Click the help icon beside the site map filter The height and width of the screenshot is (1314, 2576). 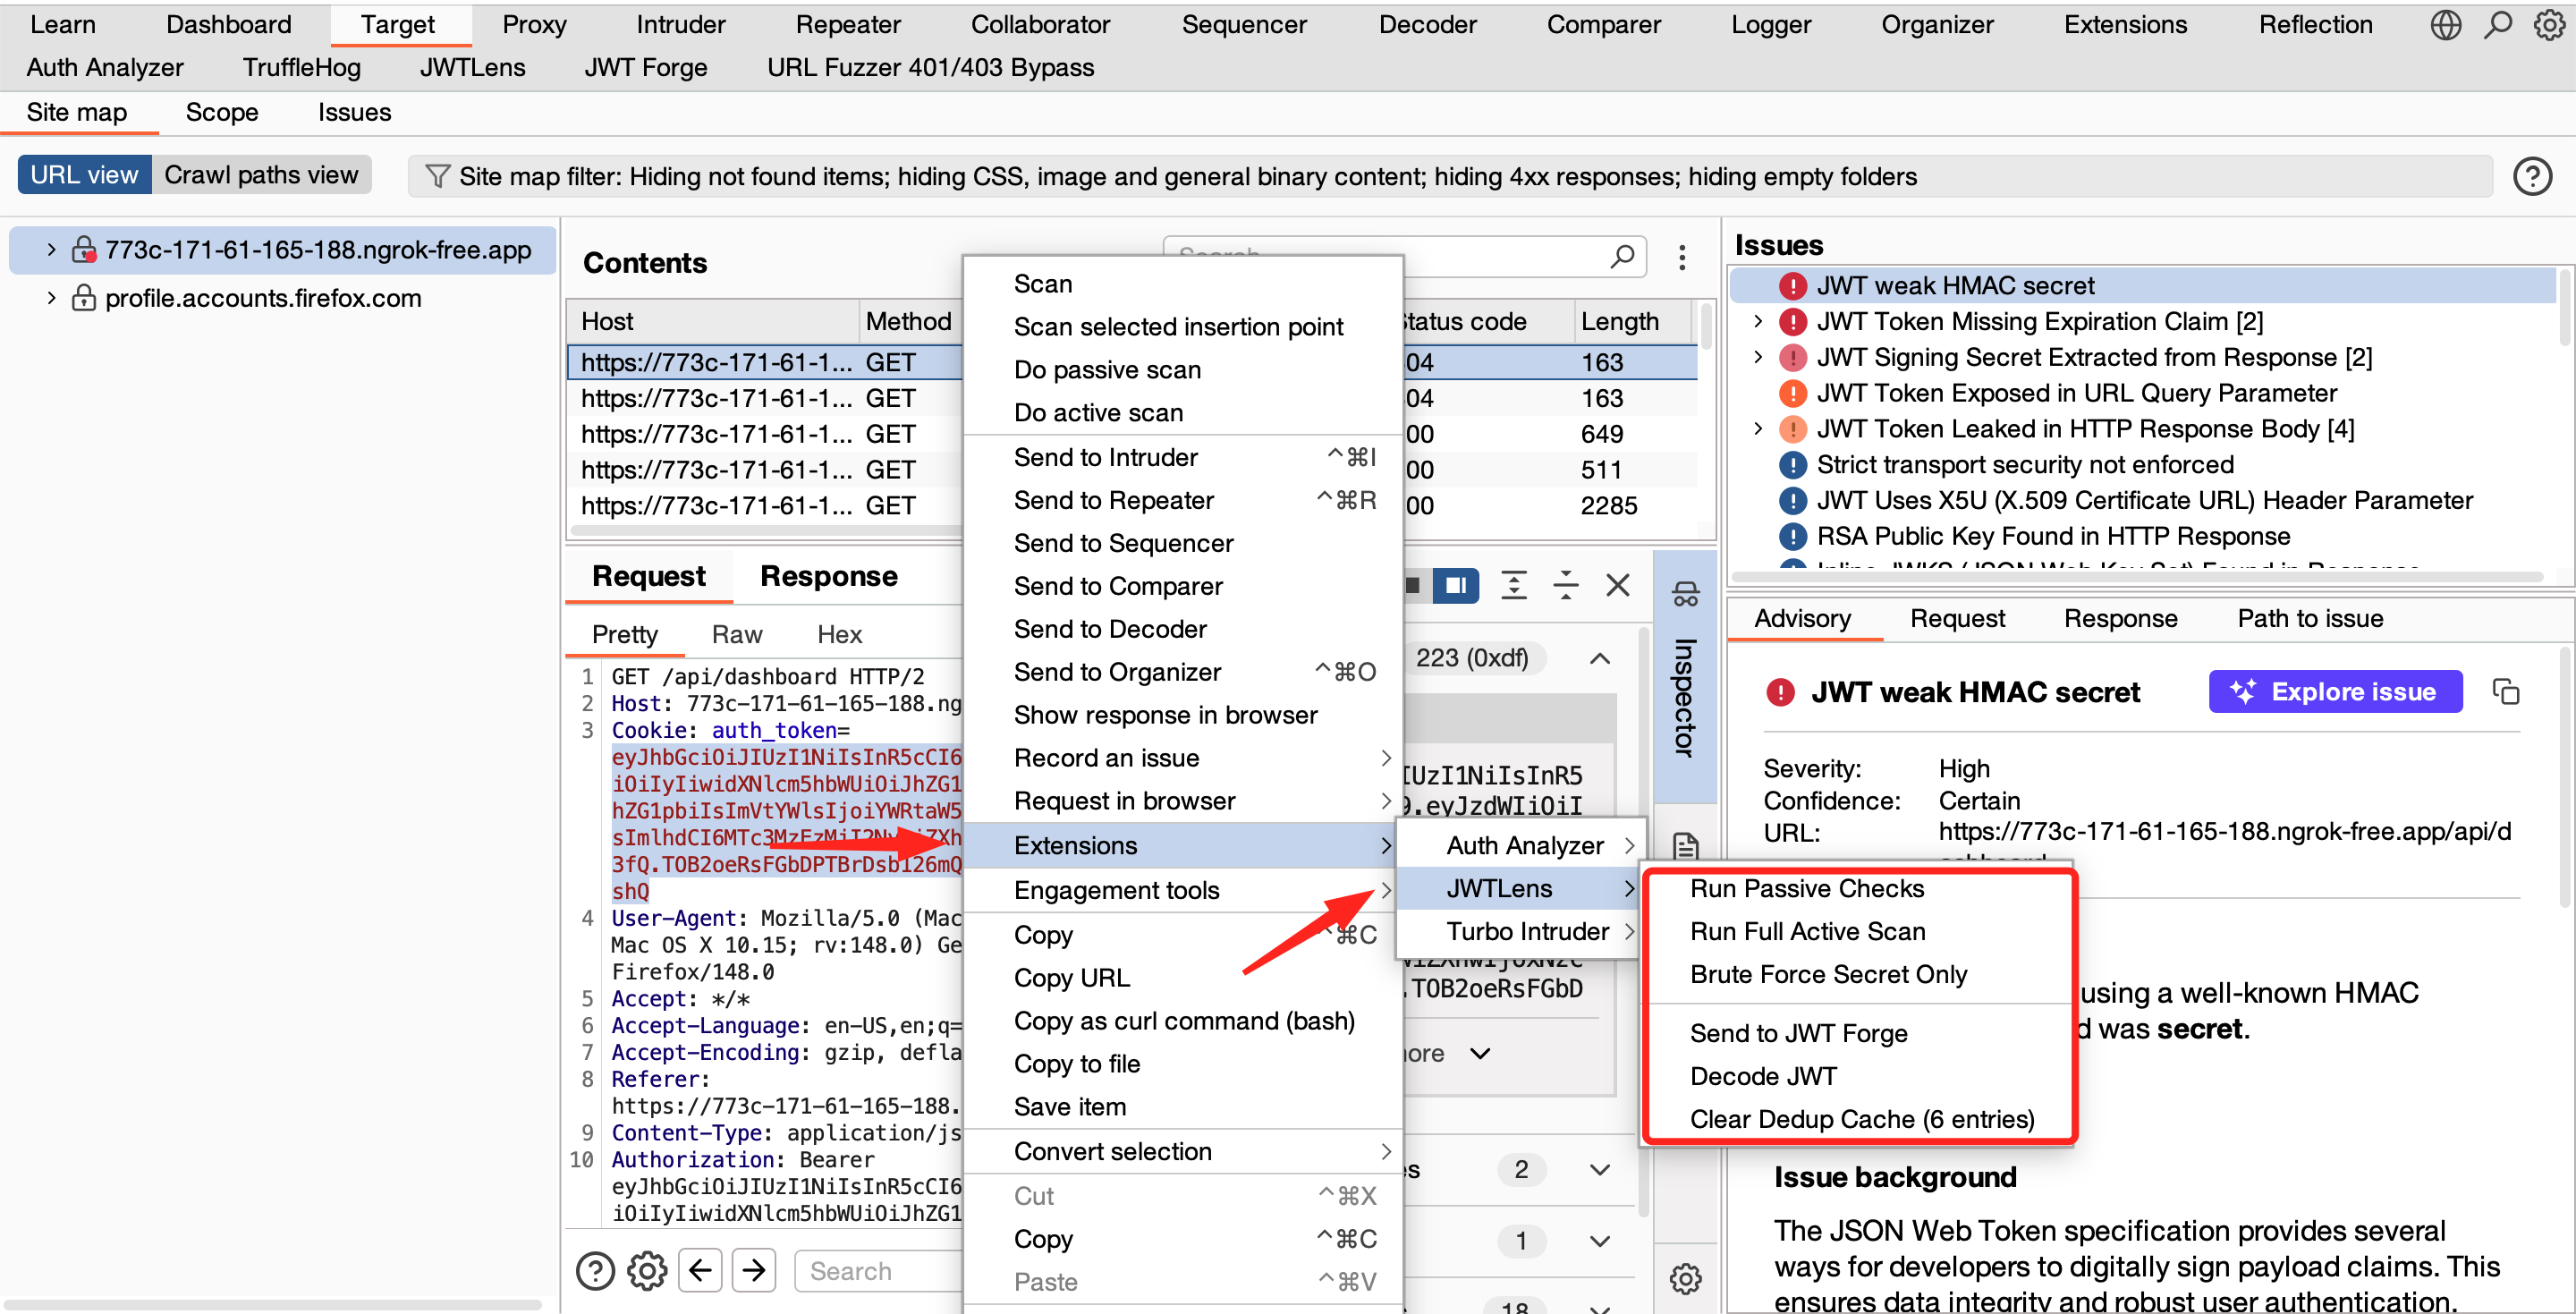pos(2533,176)
